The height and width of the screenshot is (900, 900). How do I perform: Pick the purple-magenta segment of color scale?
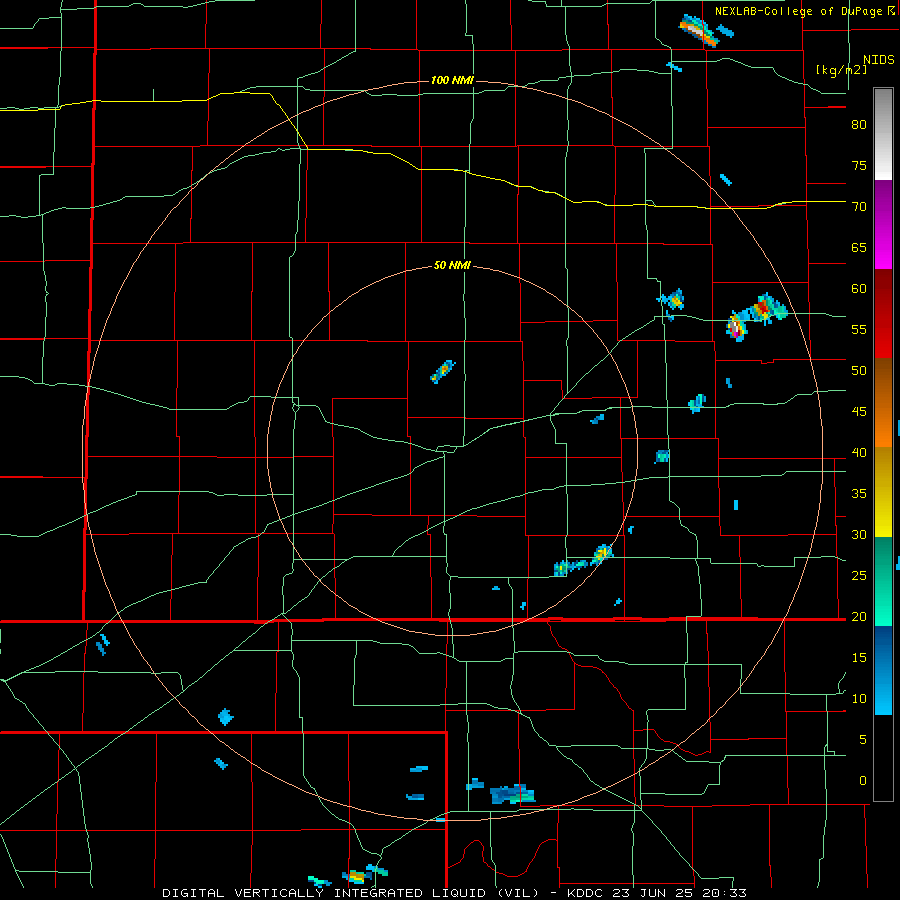click(883, 225)
